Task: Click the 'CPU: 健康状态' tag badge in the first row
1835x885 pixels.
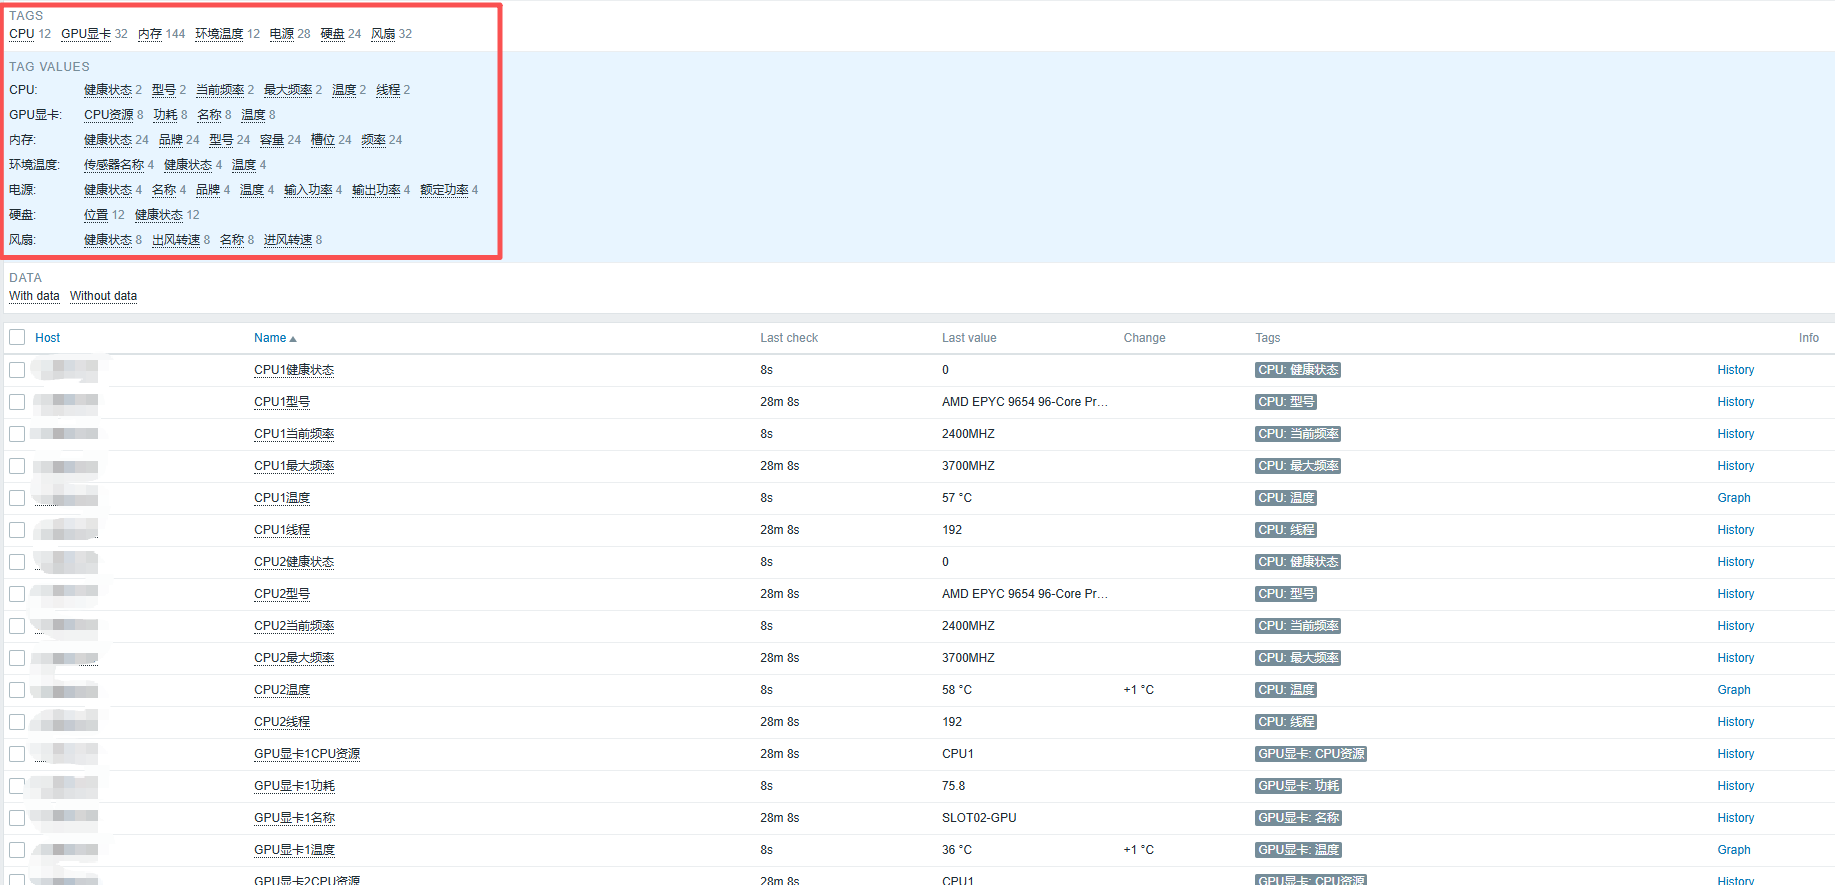Action: tap(1297, 370)
